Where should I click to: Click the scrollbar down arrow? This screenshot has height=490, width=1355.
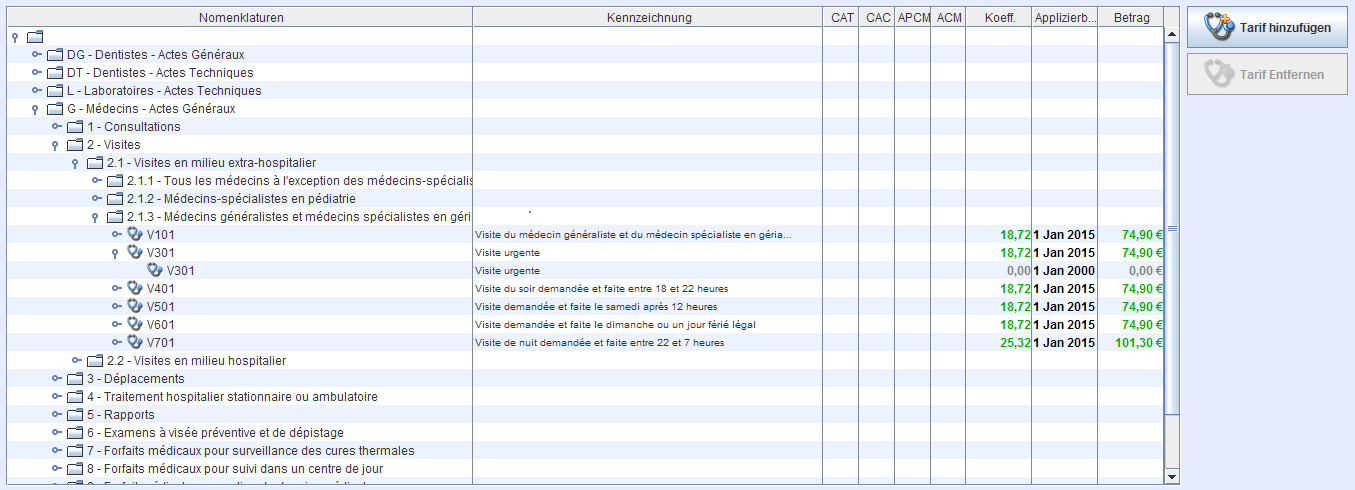point(1172,478)
